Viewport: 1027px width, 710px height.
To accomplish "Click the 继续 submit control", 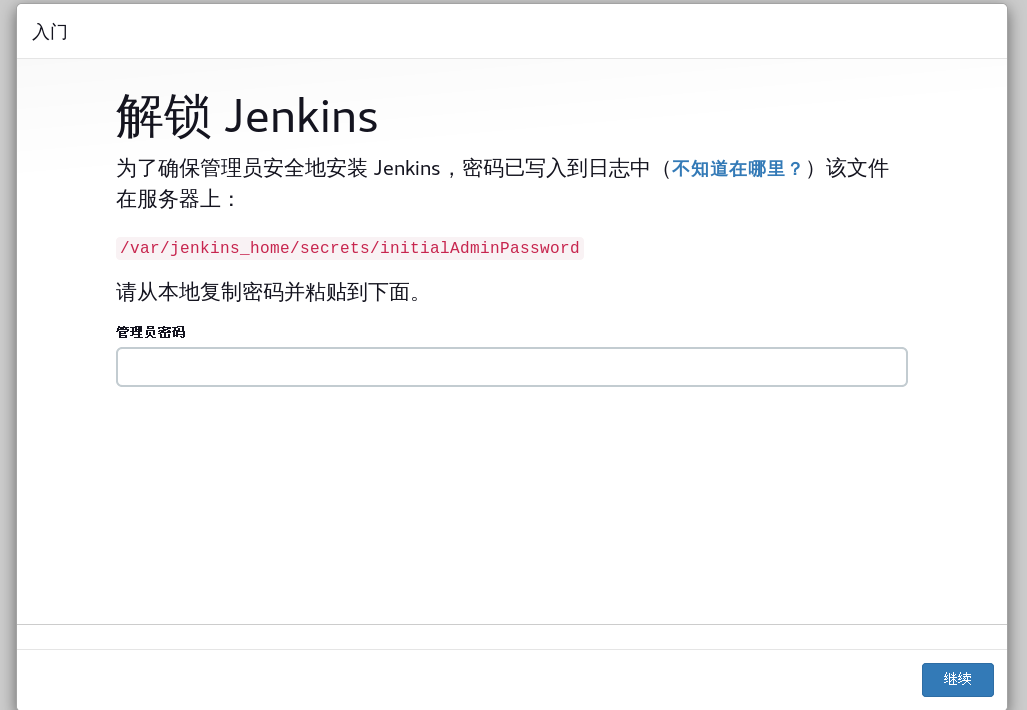I will [x=957, y=679].
